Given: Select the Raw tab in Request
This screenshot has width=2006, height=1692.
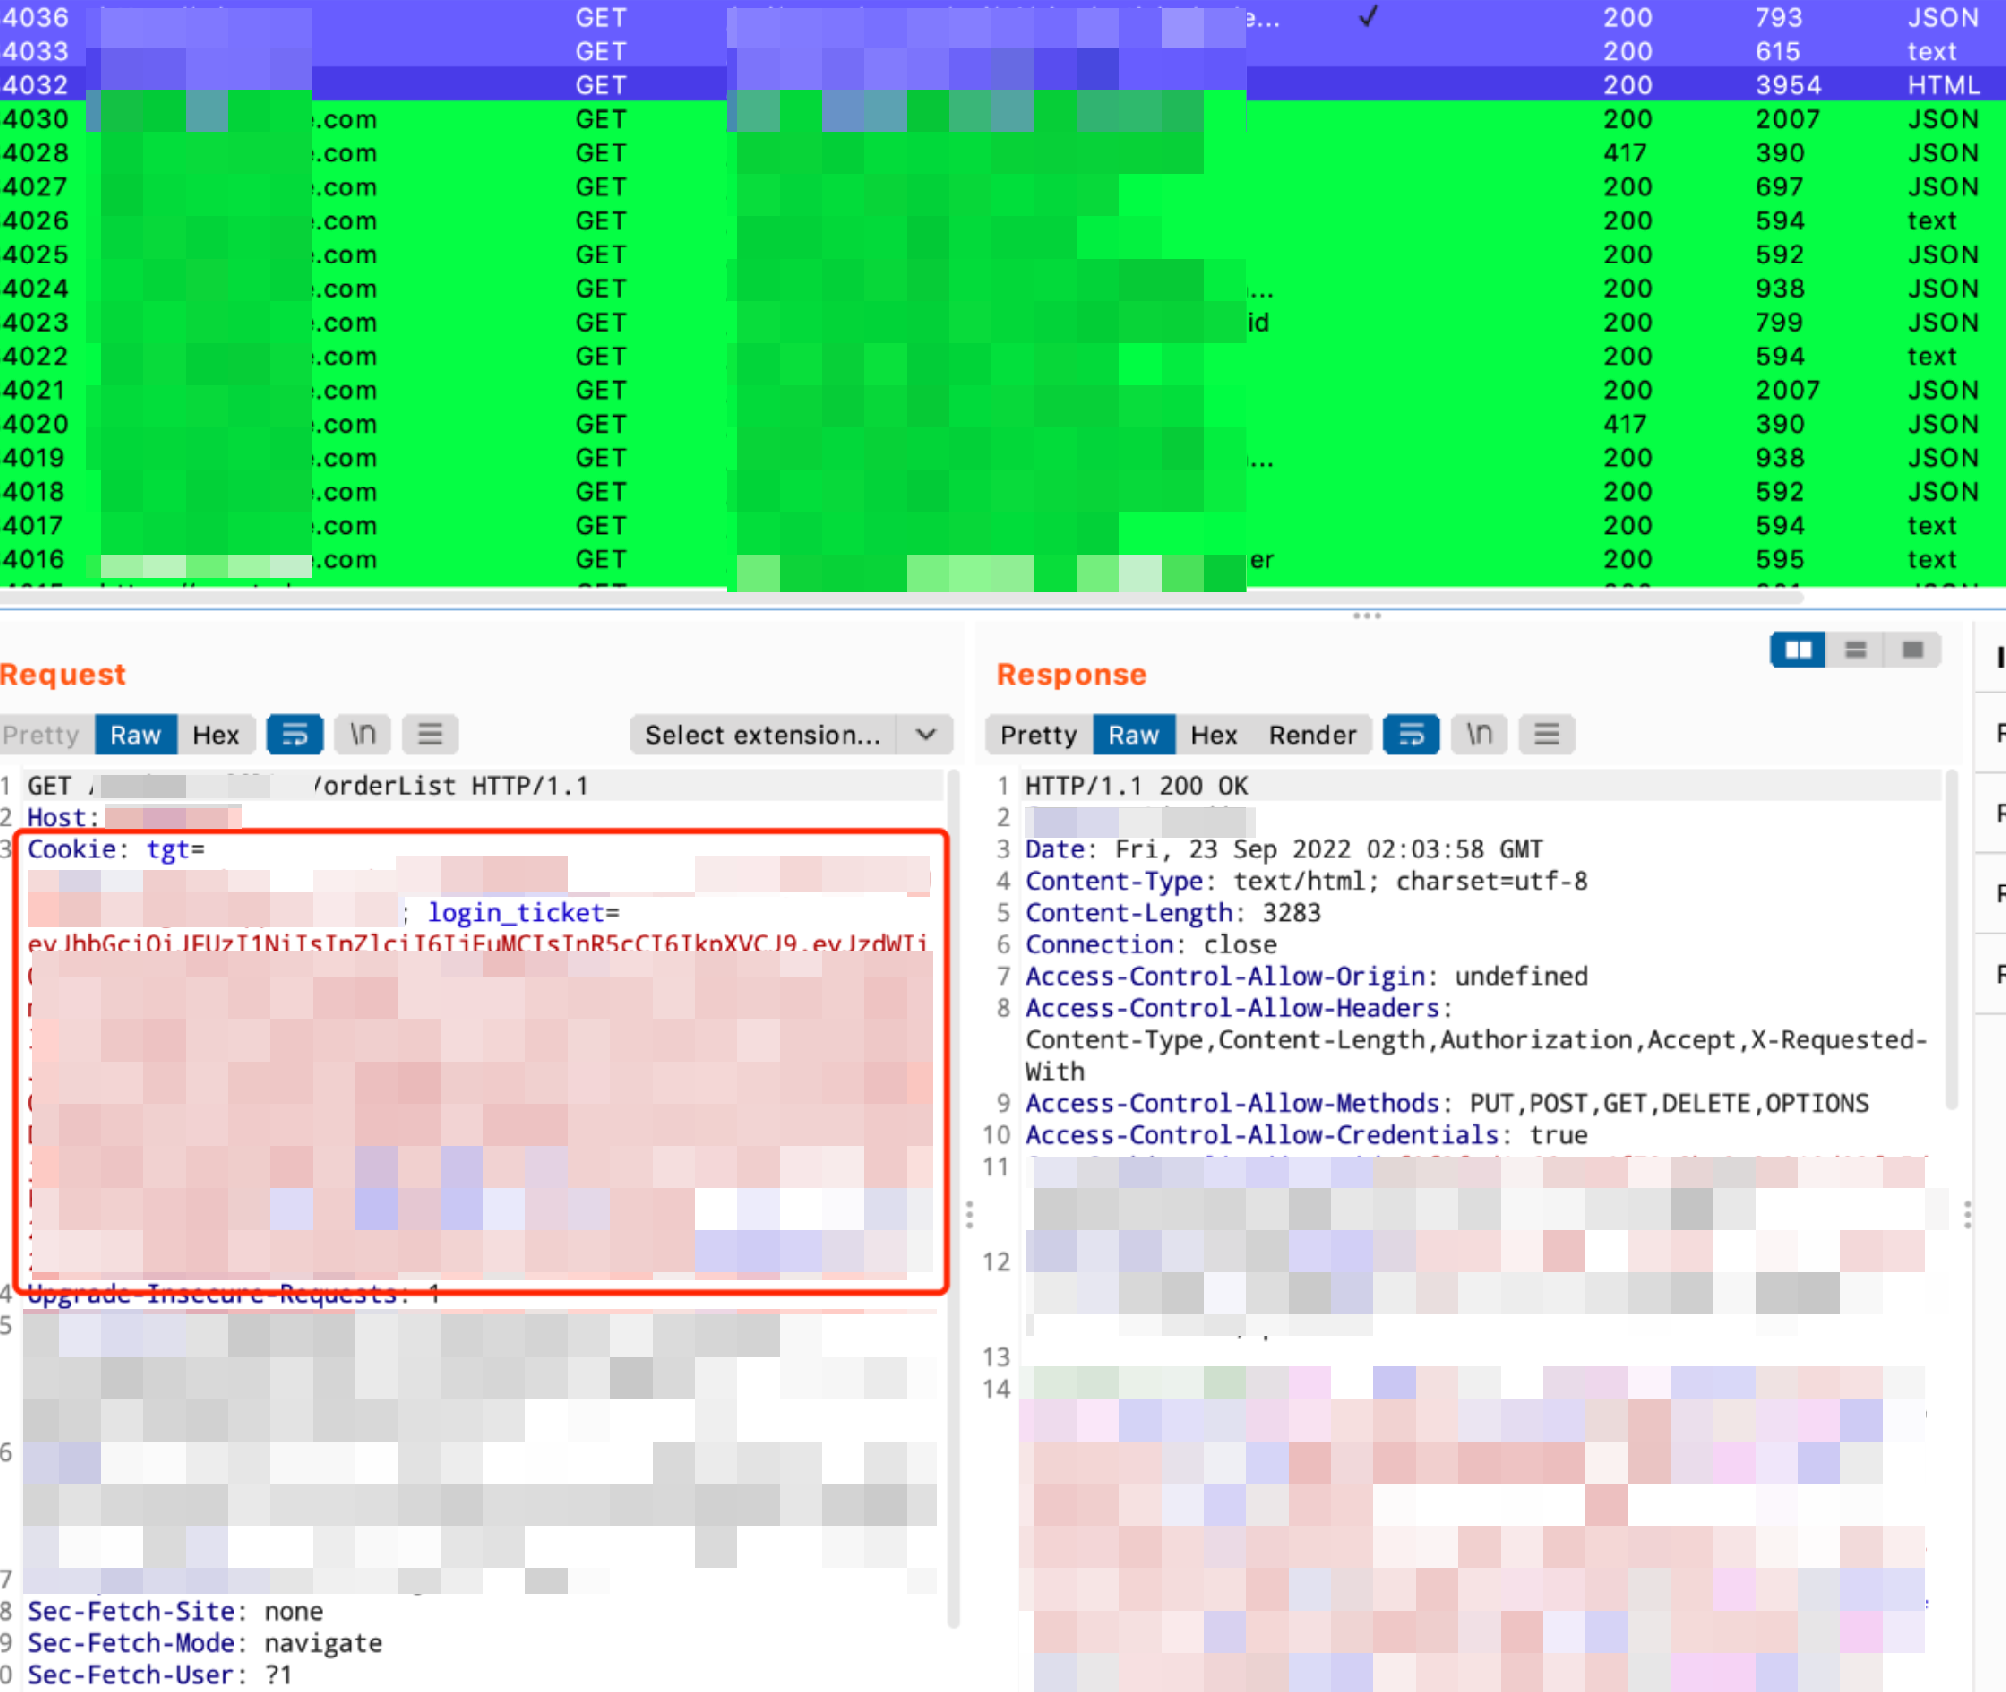Looking at the screenshot, I should (x=135, y=735).
